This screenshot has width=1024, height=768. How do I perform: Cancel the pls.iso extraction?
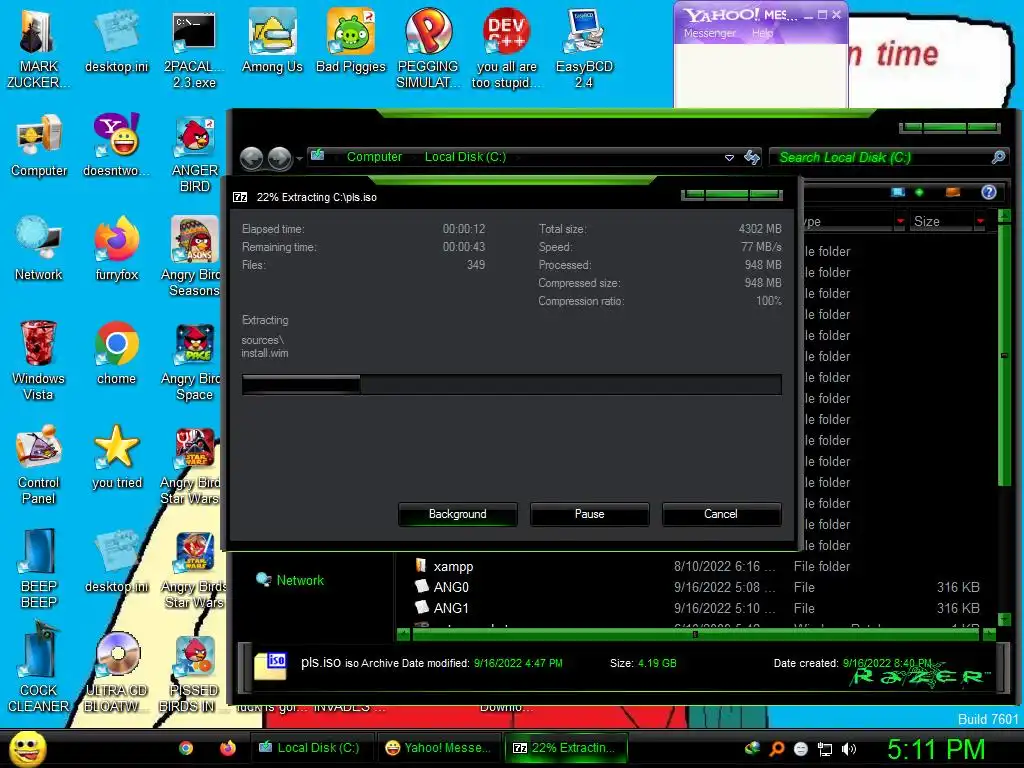pos(721,514)
